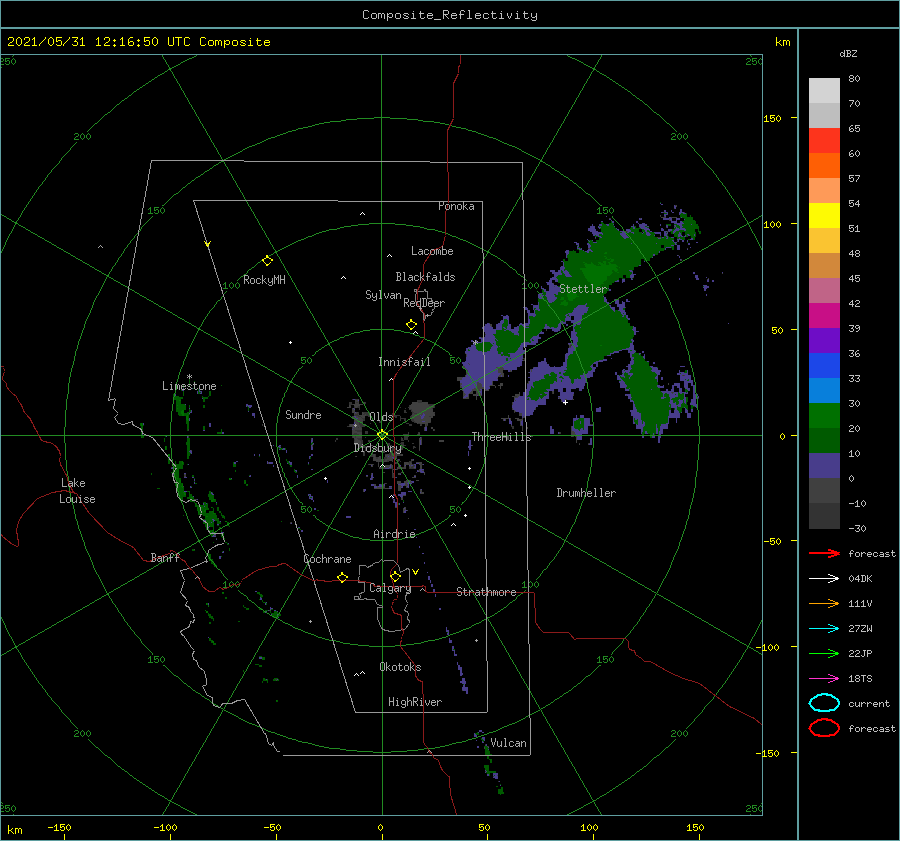Click the Okotoks label
Viewport: 900px width, 841px height.
[x=400, y=667]
